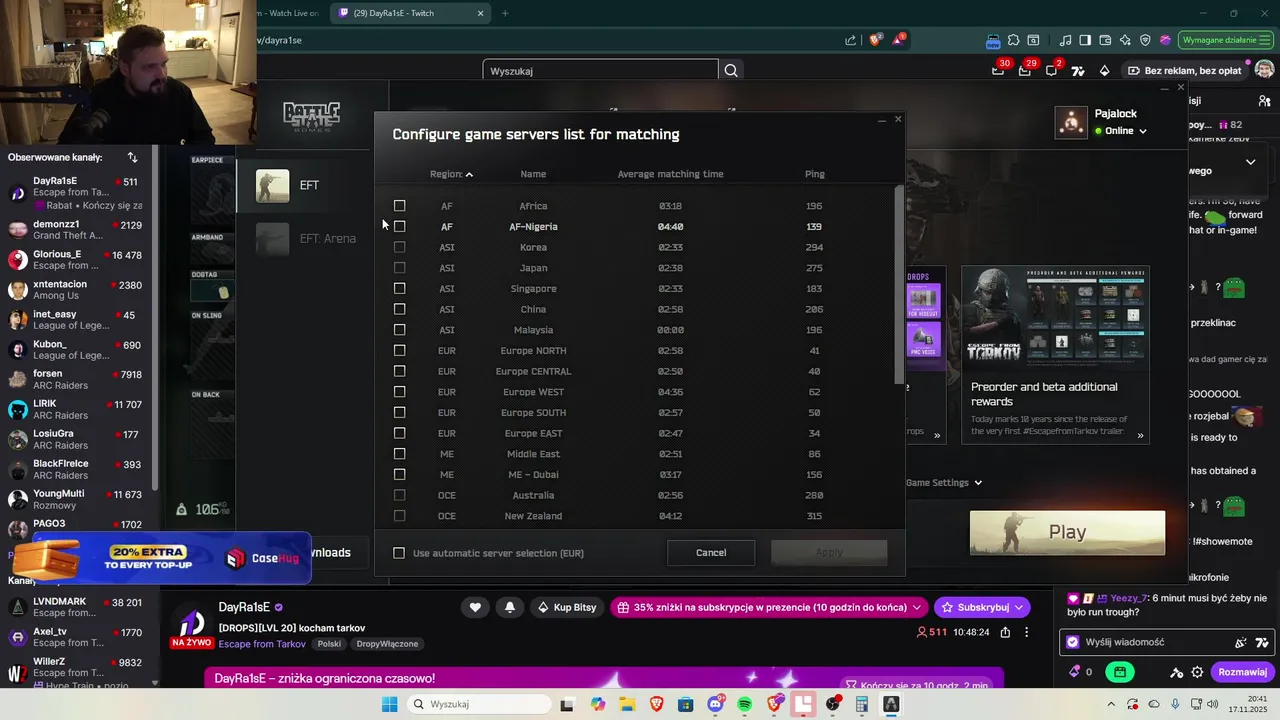Open Twitch notifications with 30 badge
The height and width of the screenshot is (720, 1280).
[x=998, y=70]
